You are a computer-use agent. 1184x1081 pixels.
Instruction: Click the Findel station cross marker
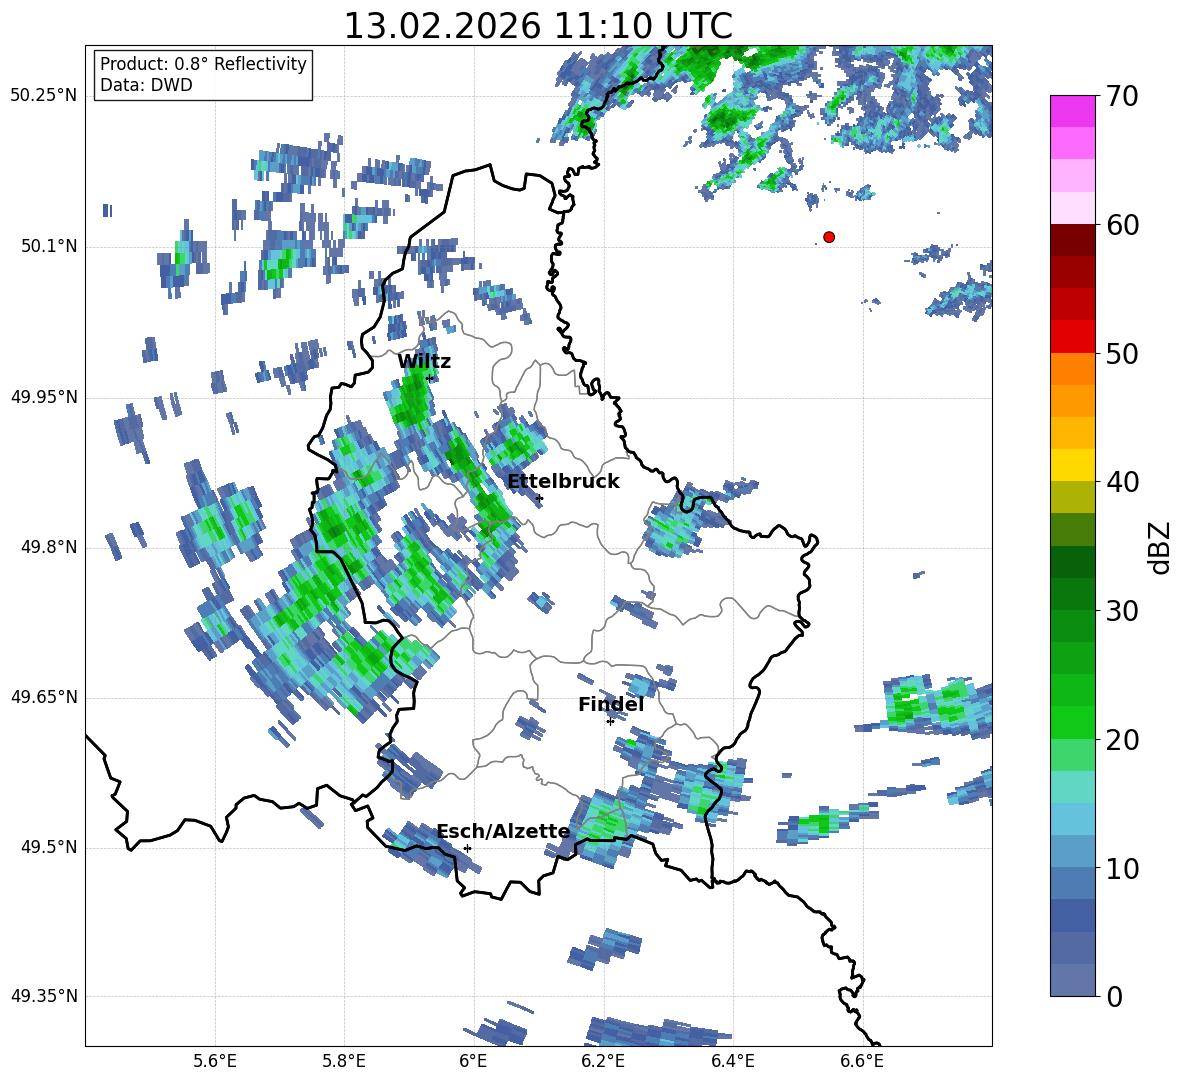pyautogui.click(x=610, y=721)
